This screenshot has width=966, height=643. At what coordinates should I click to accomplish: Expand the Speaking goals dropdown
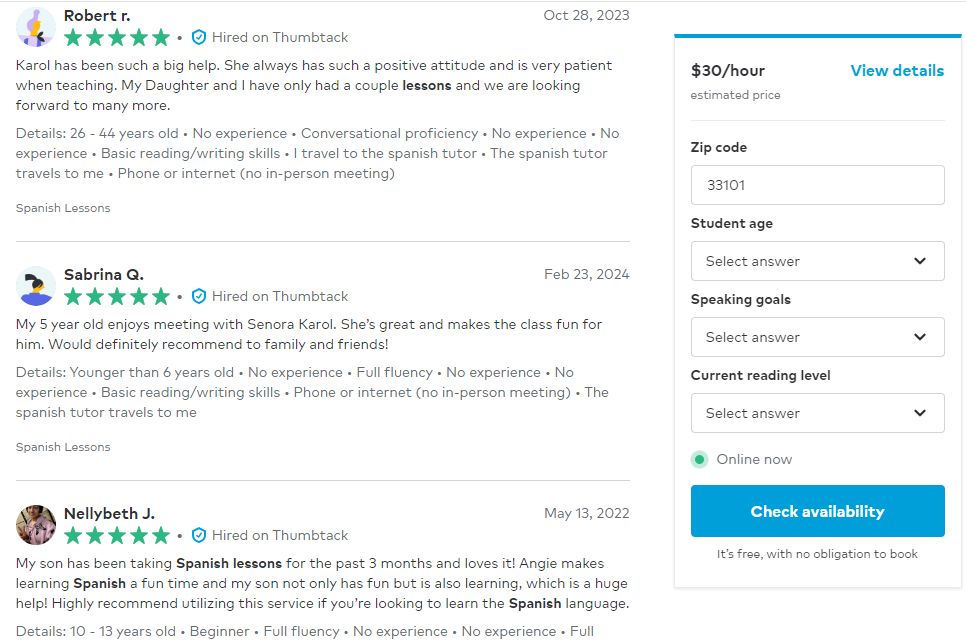point(817,337)
